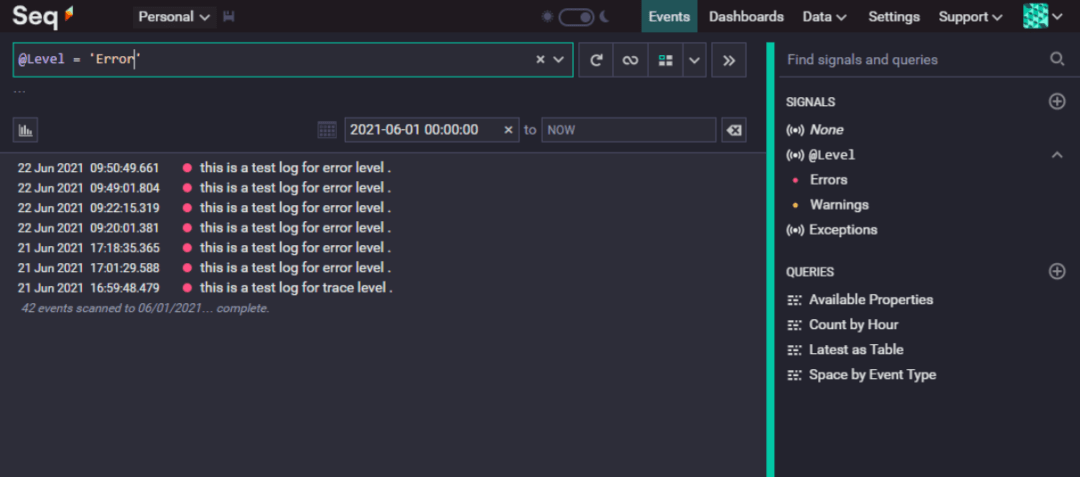Collapse the signals pane with double chevron
This screenshot has width=1080, height=477.
[729, 60]
